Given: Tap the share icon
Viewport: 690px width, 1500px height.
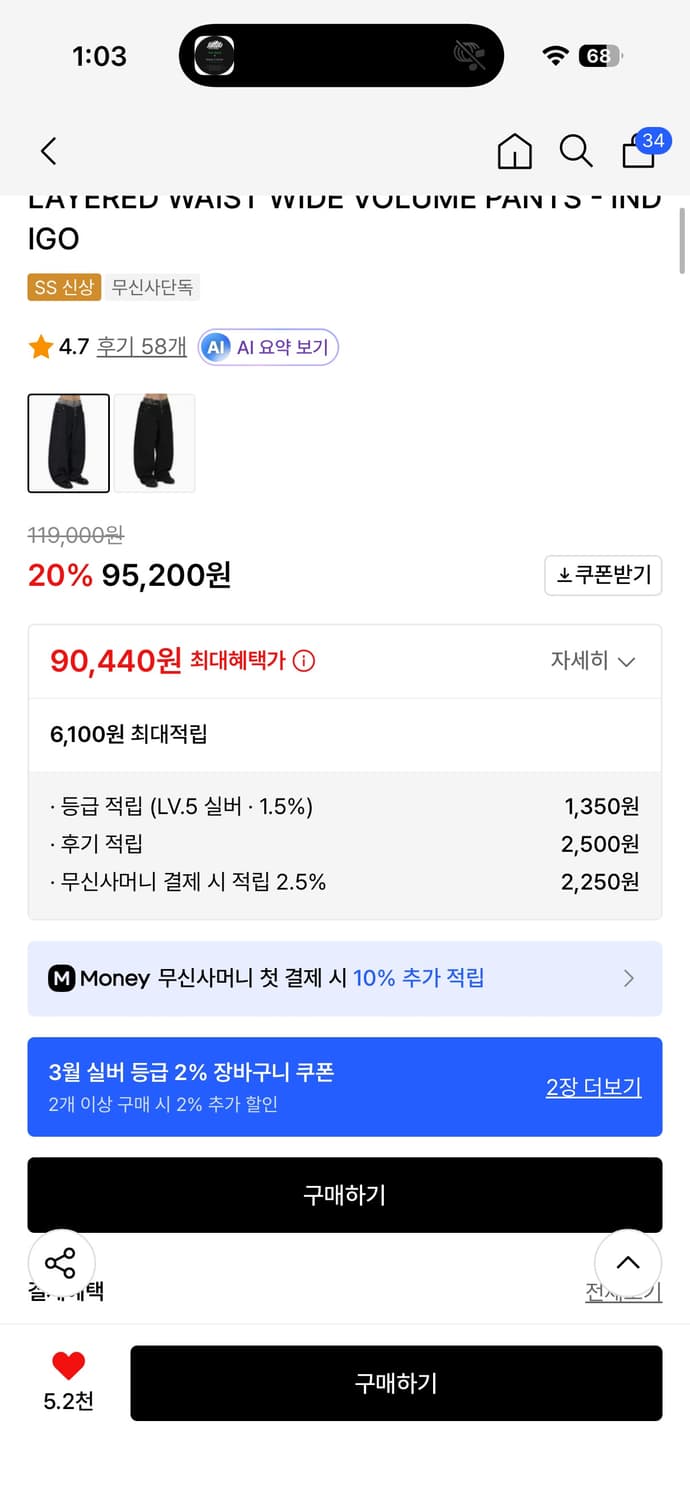Looking at the screenshot, I should [62, 1263].
